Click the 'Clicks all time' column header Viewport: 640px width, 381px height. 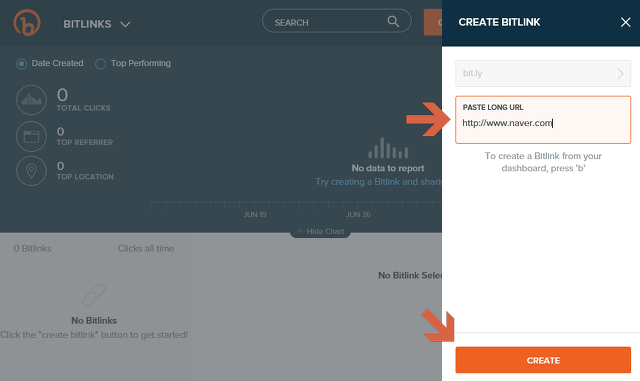(146, 248)
